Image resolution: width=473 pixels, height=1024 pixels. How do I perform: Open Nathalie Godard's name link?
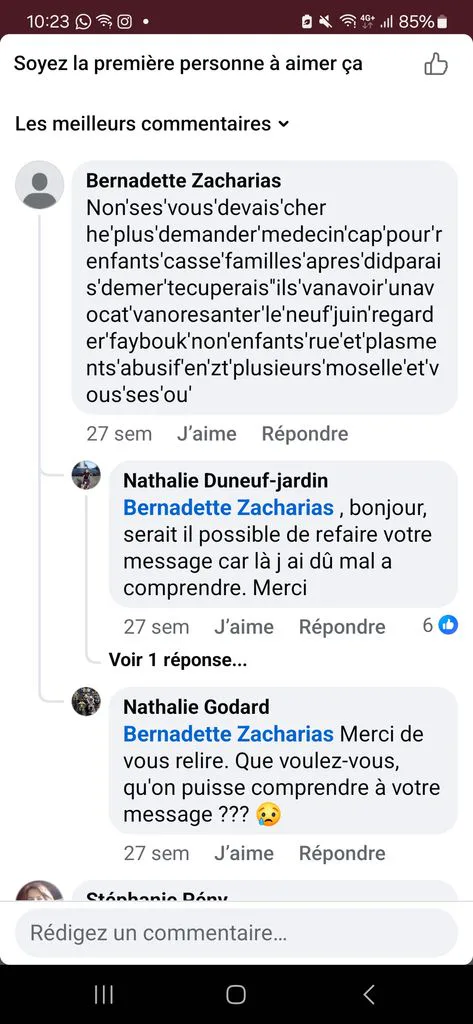197,706
